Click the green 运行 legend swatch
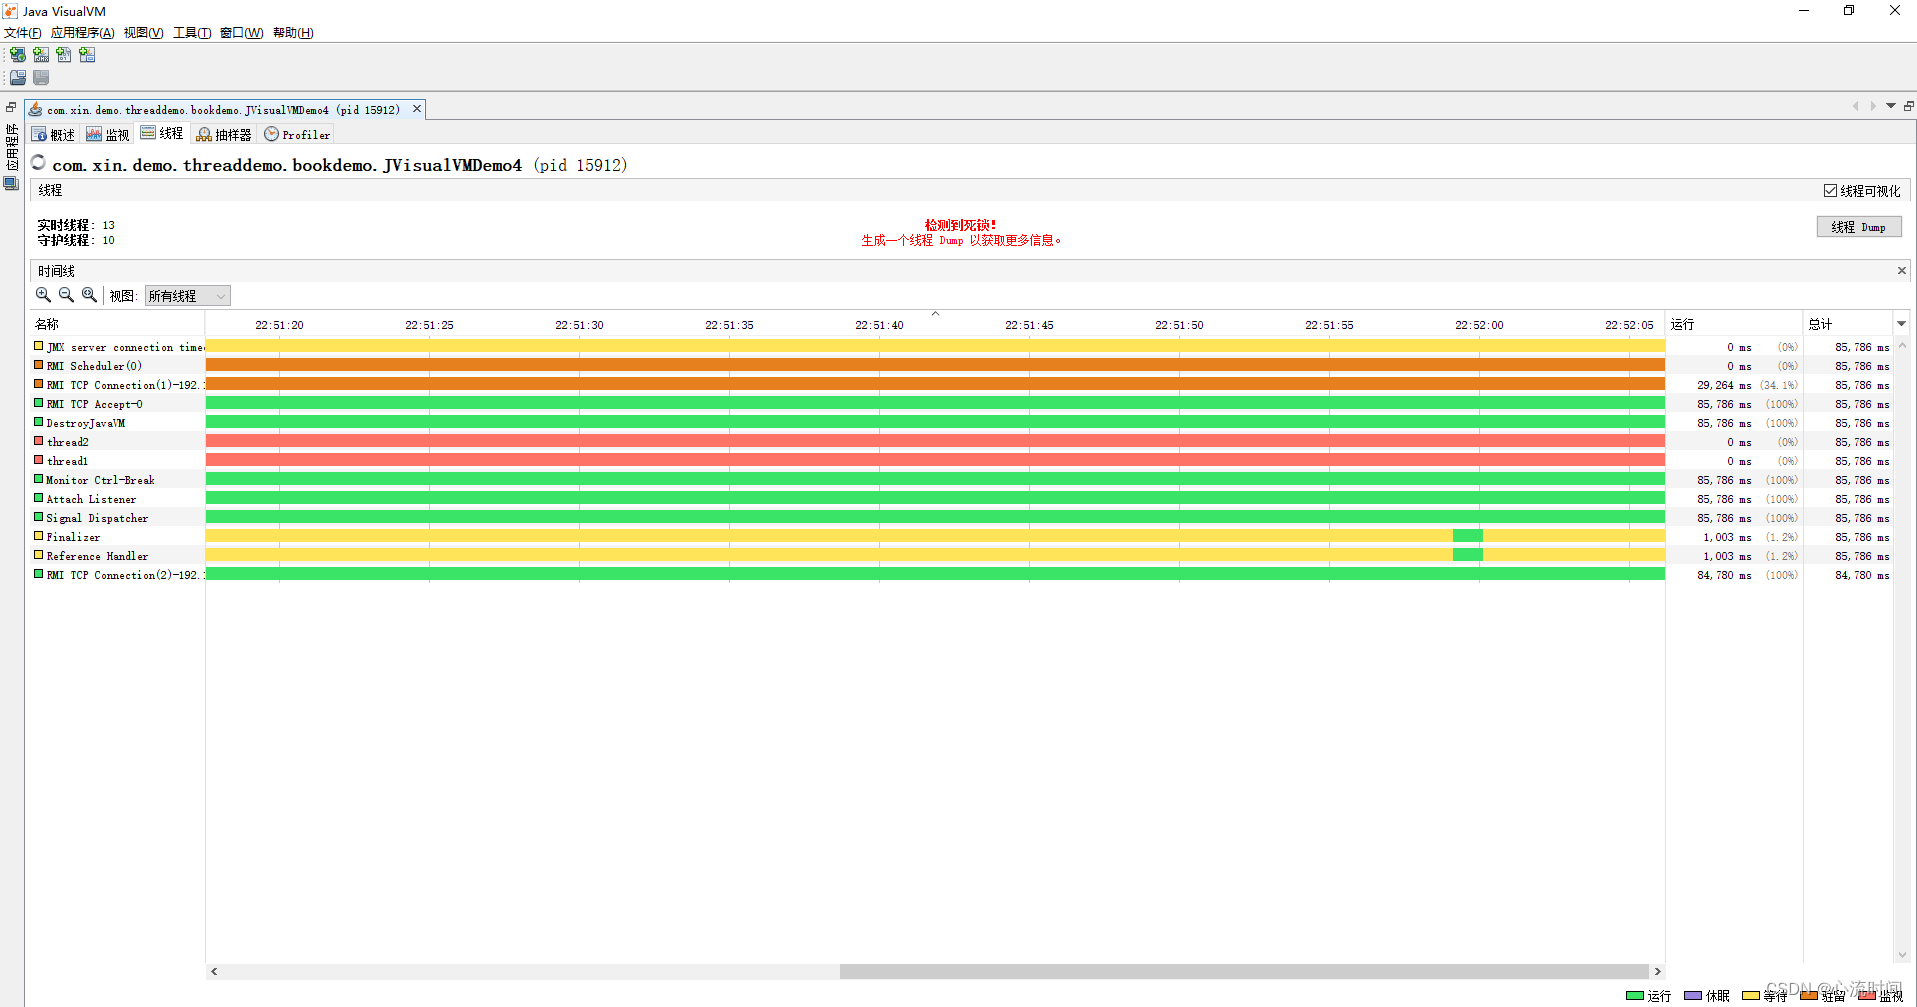The image size is (1917, 1007). tap(1635, 995)
